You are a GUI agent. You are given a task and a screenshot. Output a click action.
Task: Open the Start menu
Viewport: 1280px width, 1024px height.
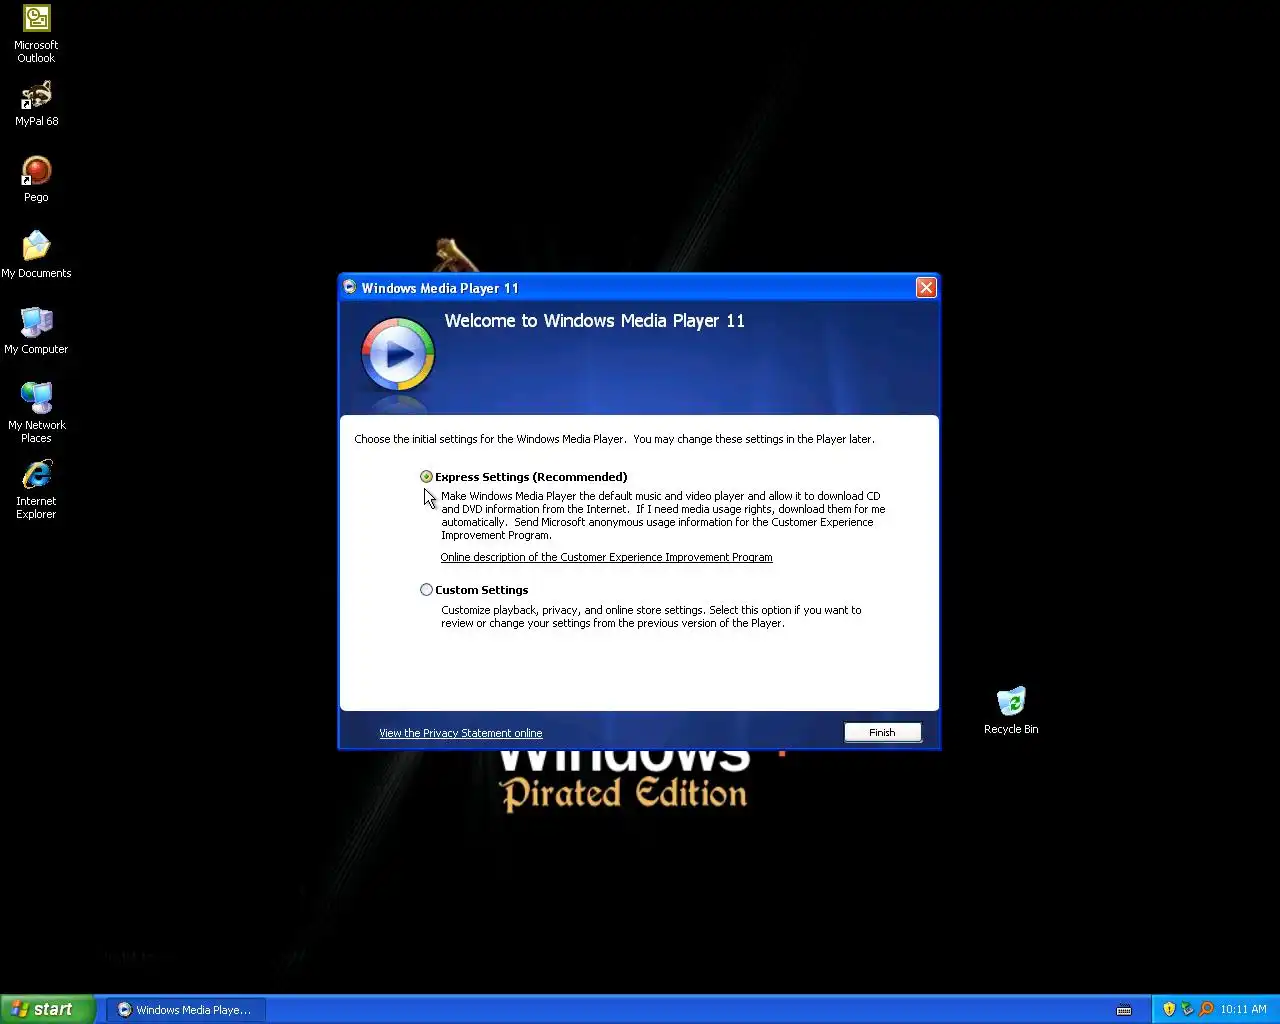pyautogui.click(x=47, y=1009)
